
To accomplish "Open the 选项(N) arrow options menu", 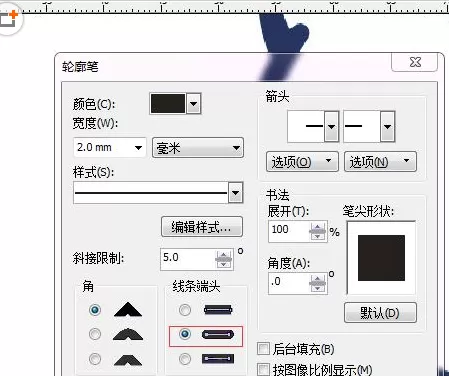I will pos(380,162).
